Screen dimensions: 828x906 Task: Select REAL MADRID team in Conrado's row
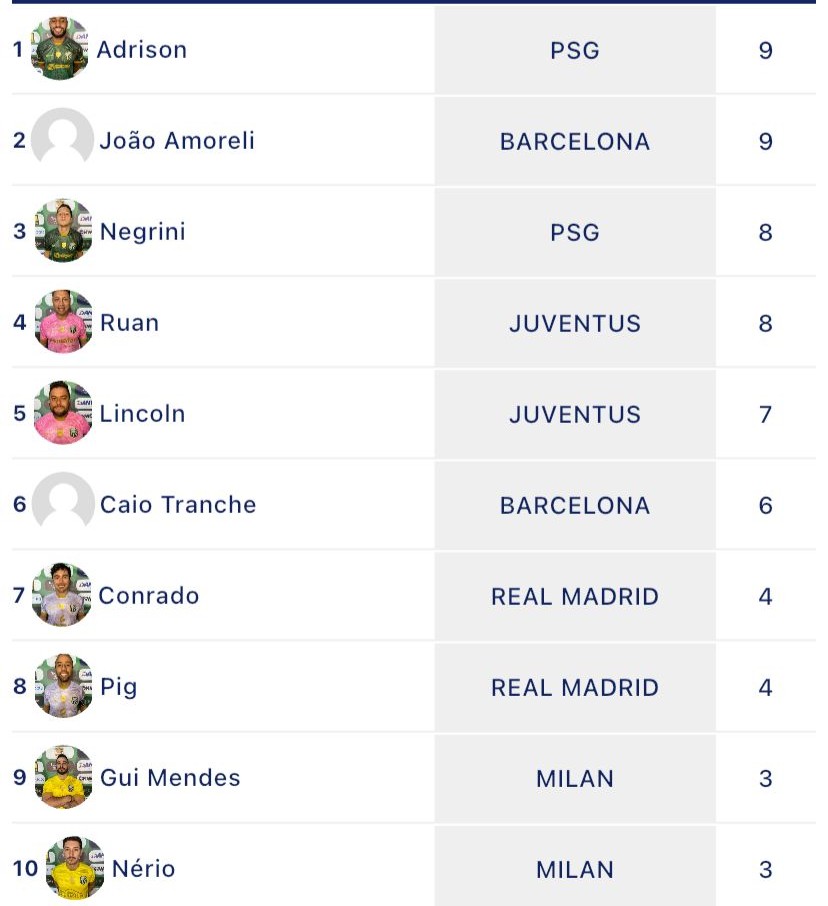click(x=575, y=596)
